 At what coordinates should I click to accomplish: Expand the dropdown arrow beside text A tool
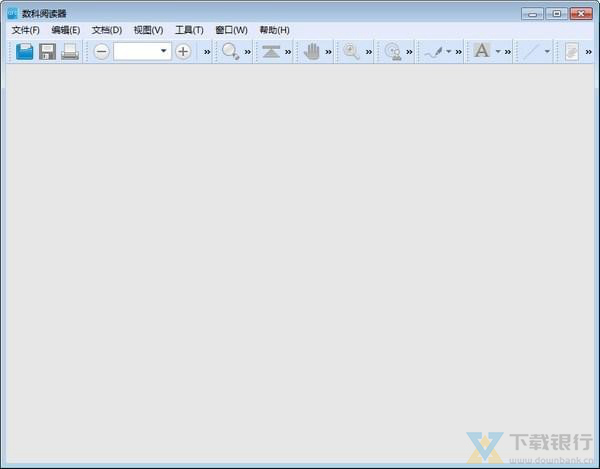(497, 51)
